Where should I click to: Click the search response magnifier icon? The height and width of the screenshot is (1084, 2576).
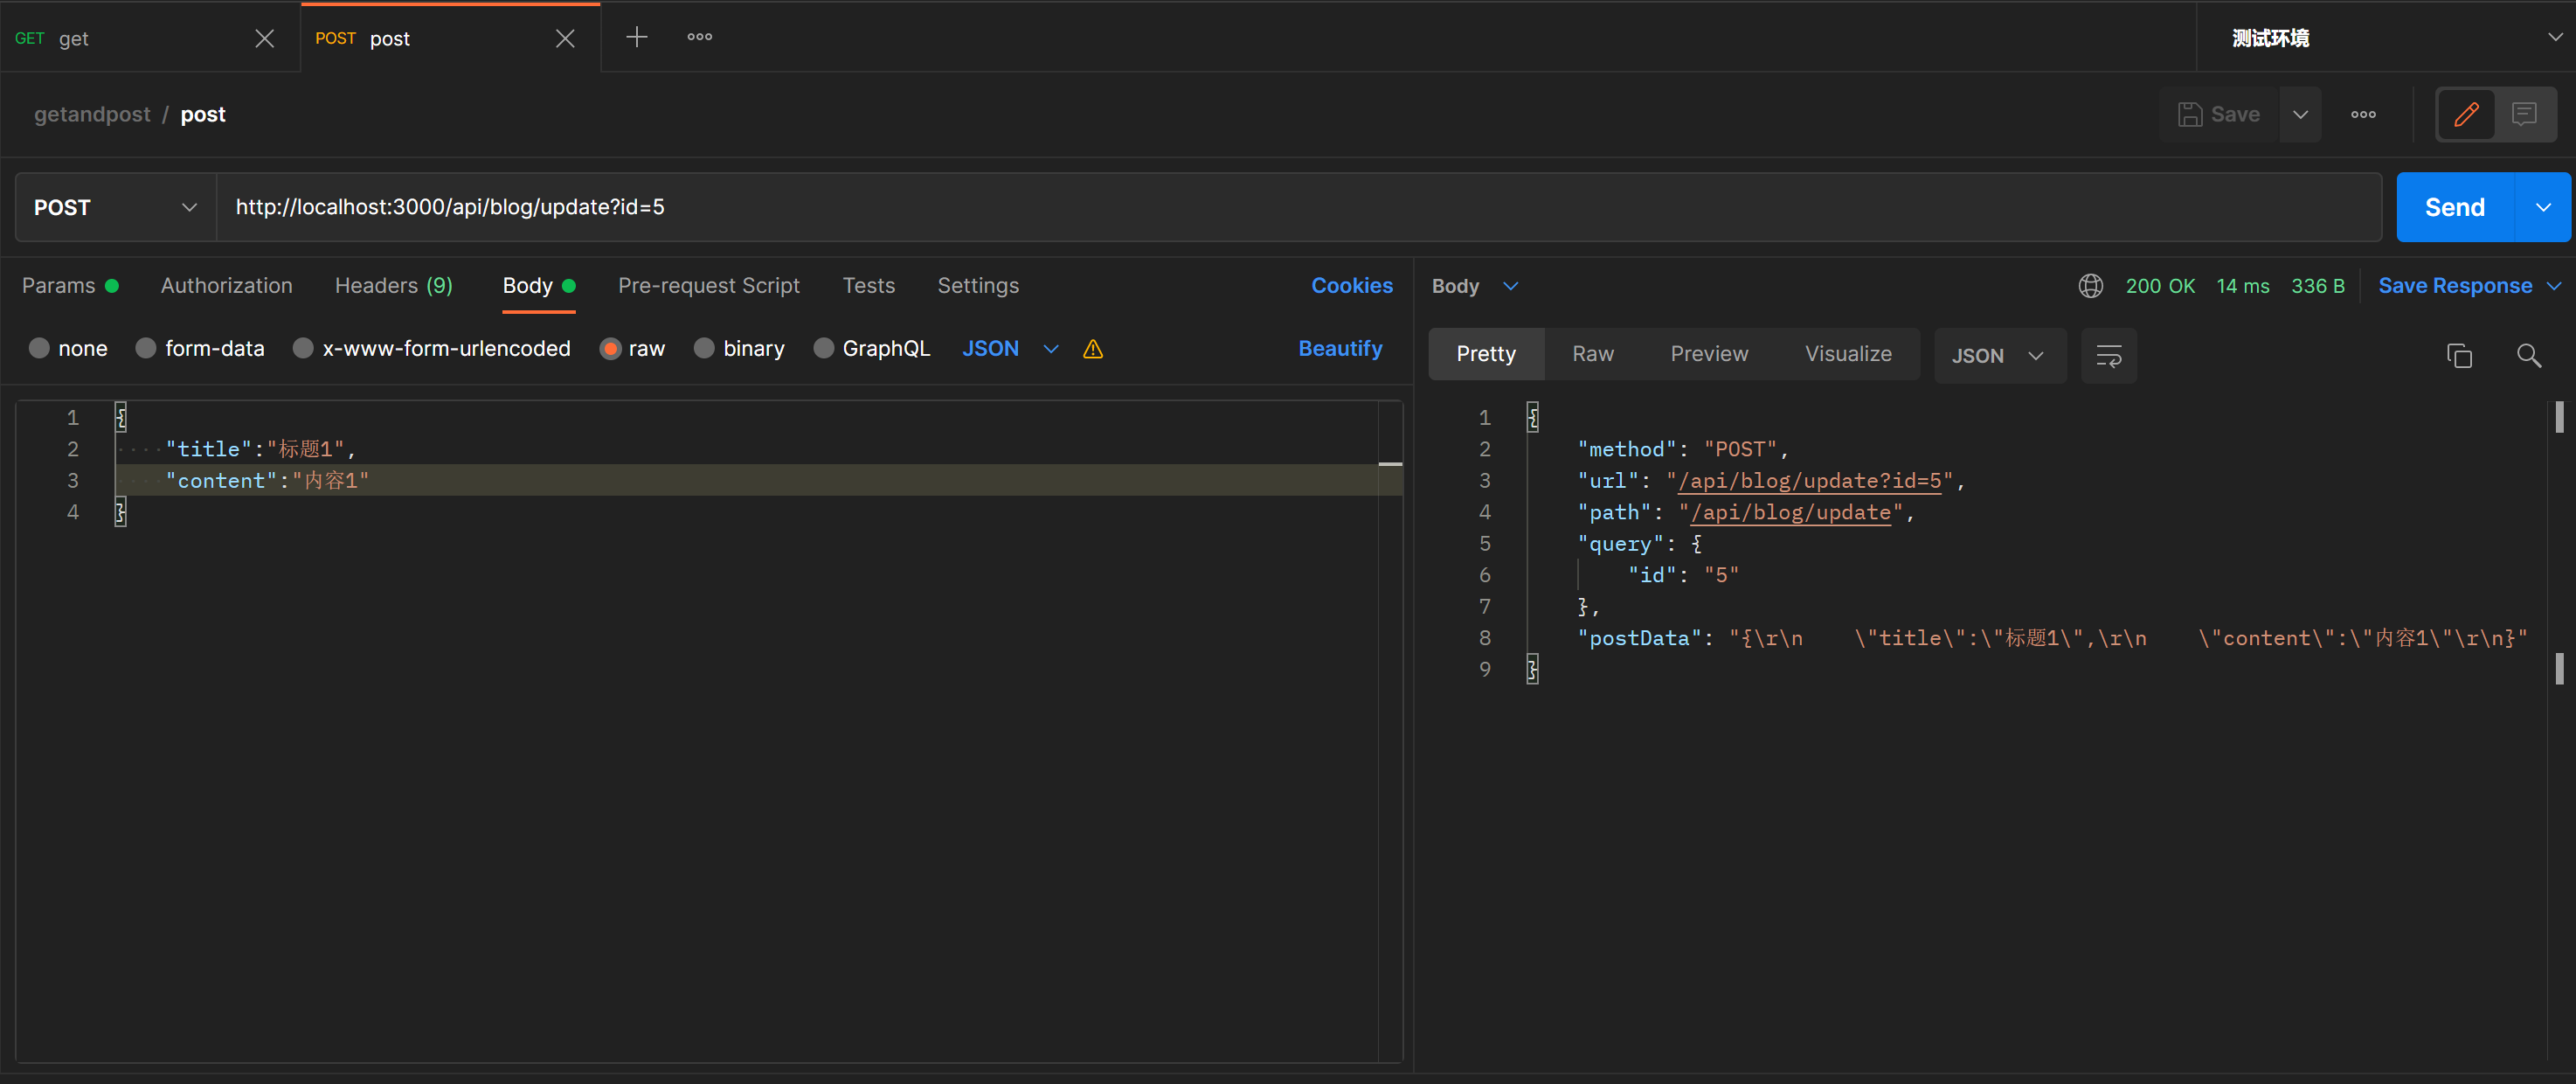pos(2528,355)
